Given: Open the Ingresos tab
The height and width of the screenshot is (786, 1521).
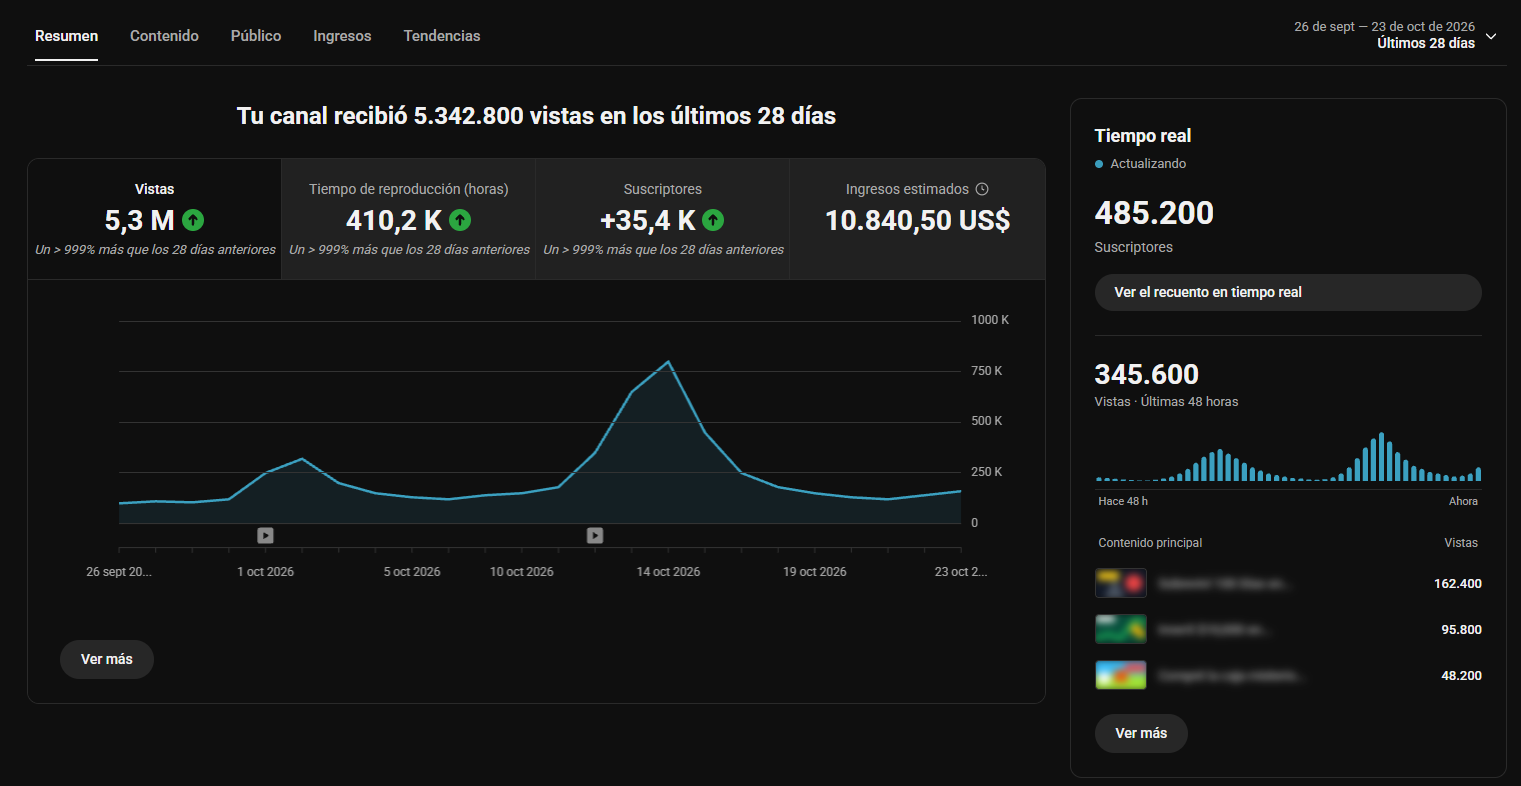Looking at the screenshot, I should [x=342, y=36].
